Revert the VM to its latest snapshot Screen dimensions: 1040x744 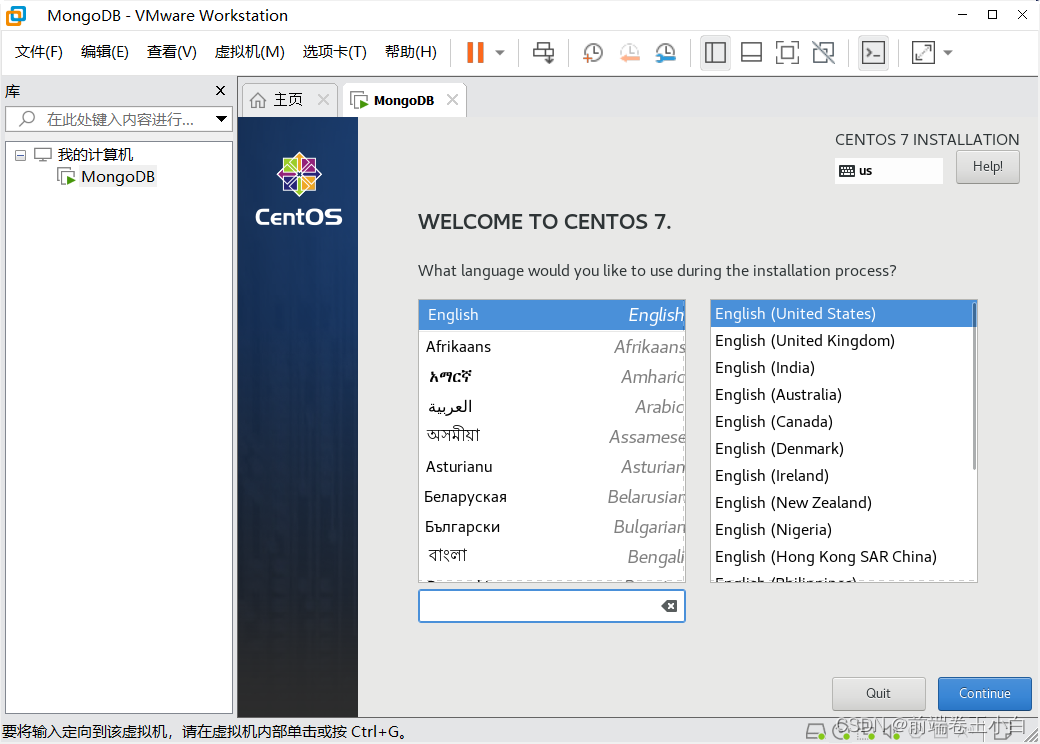[629, 52]
